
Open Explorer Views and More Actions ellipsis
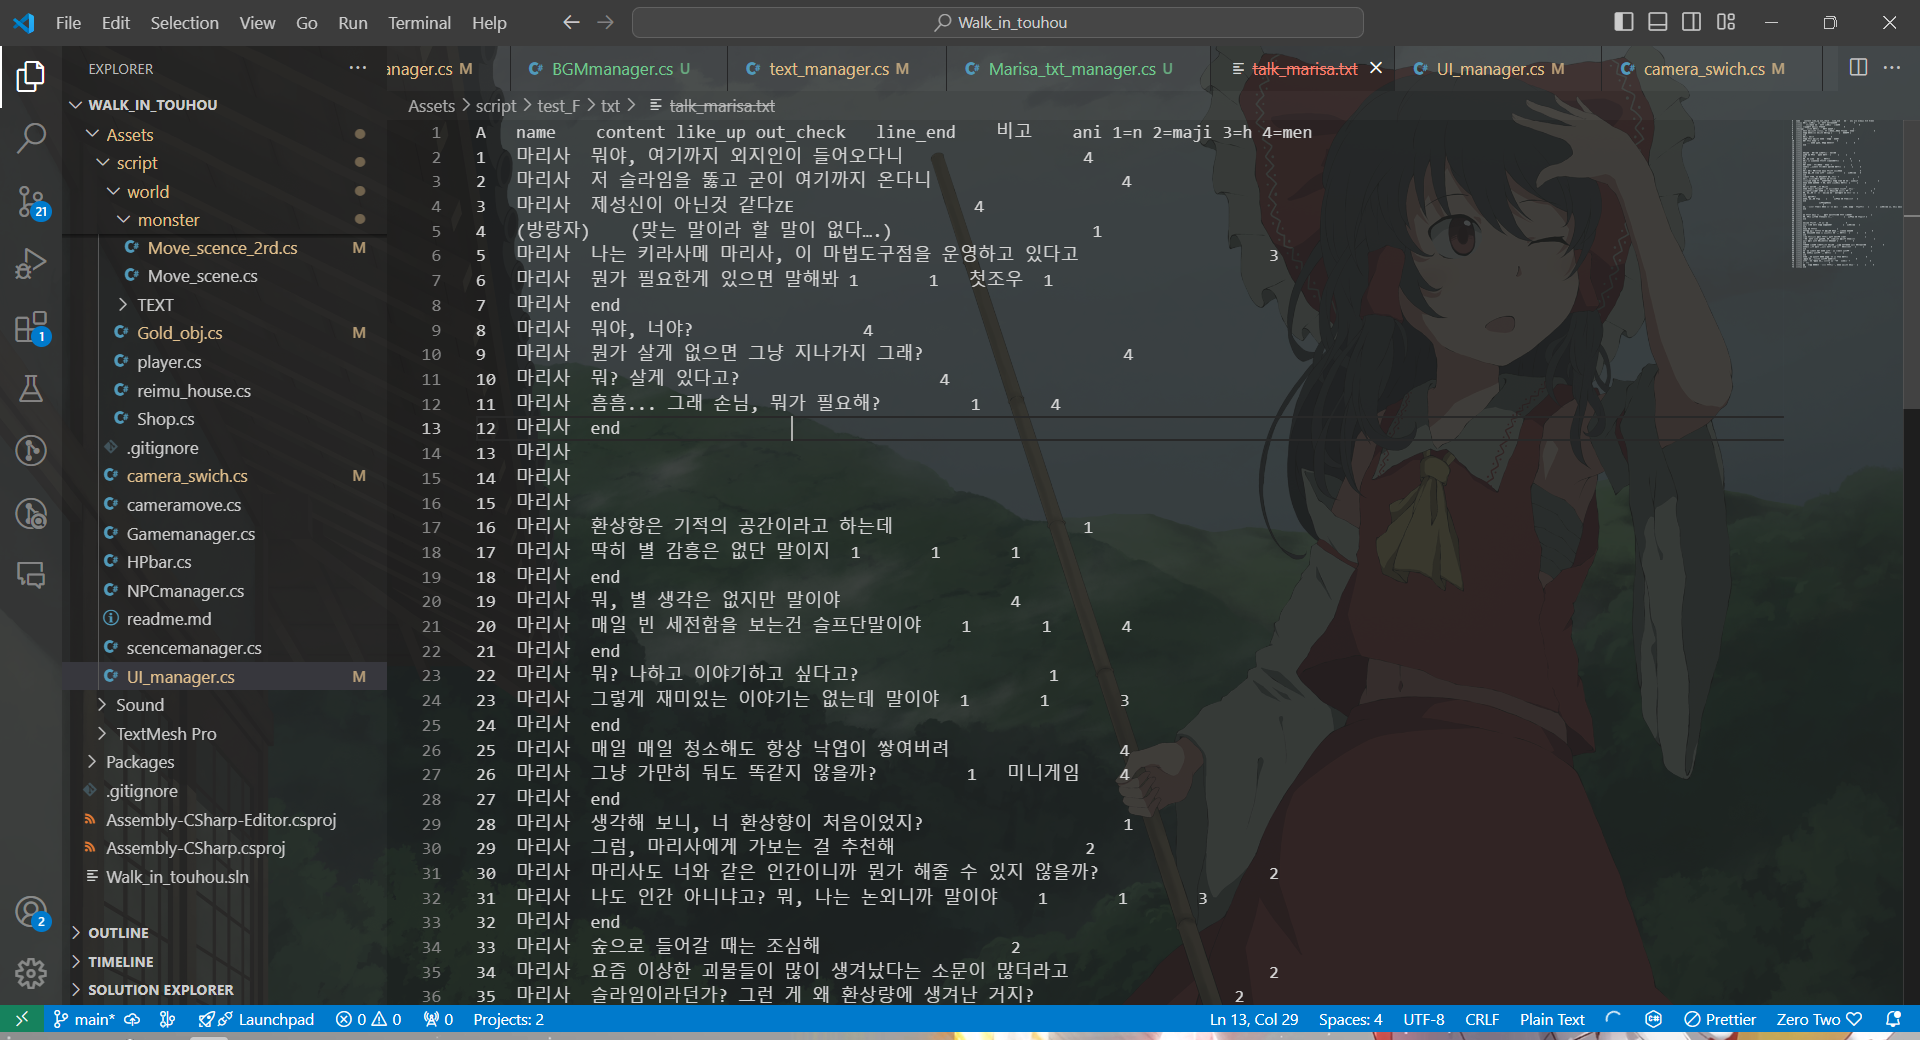click(x=357, y=68)
